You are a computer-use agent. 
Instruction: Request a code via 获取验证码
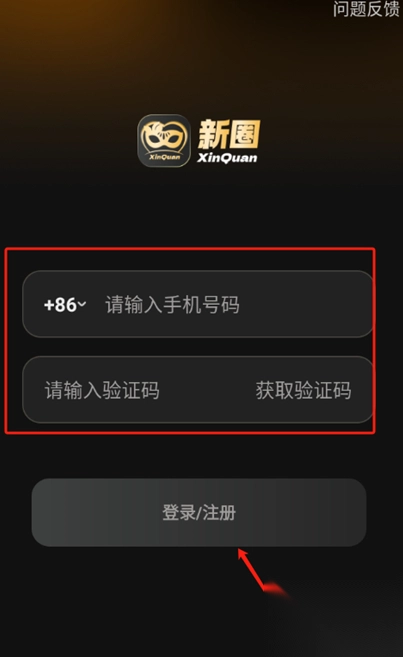(303, 390)
